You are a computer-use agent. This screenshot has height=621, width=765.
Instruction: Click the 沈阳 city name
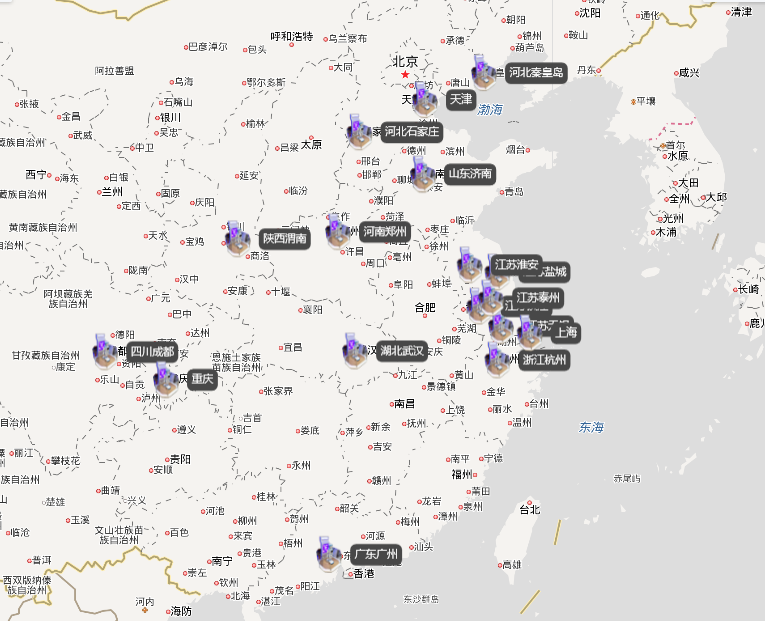pos(590,13)
